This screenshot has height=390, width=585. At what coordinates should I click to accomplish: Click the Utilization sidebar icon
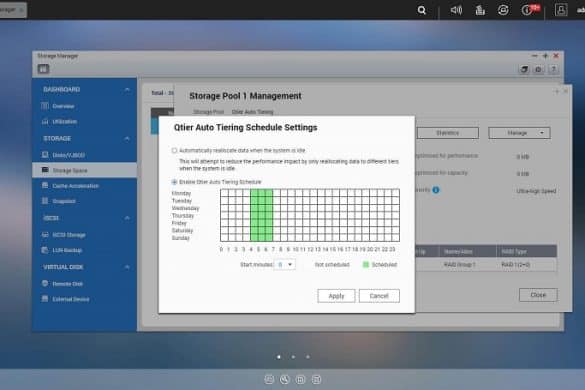pyautogui.click(x=45, y=121)
